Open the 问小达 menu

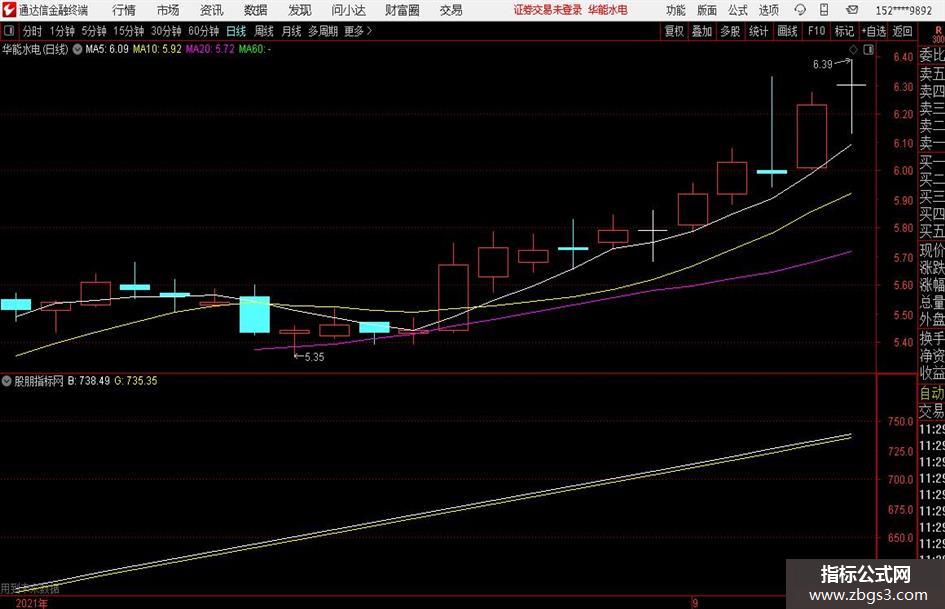click(348, 10)
